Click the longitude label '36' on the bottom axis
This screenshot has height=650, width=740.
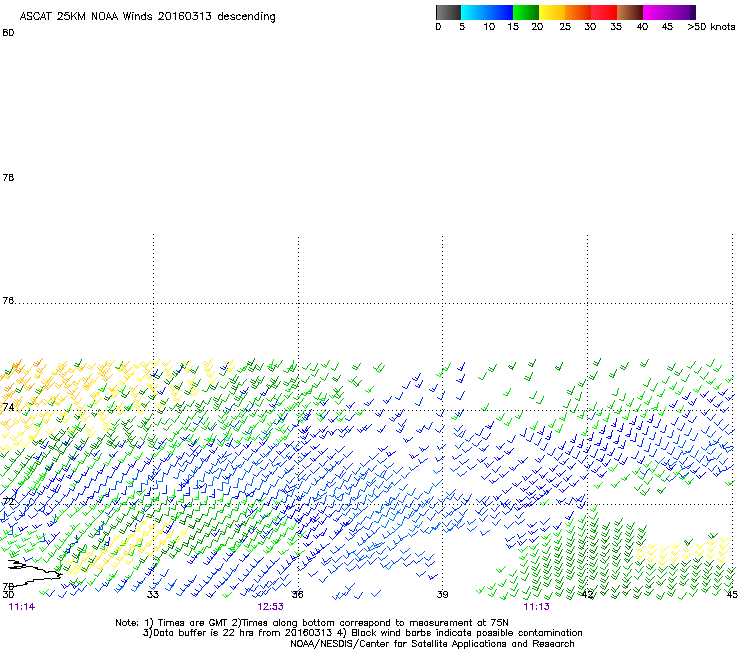[297, 594]
